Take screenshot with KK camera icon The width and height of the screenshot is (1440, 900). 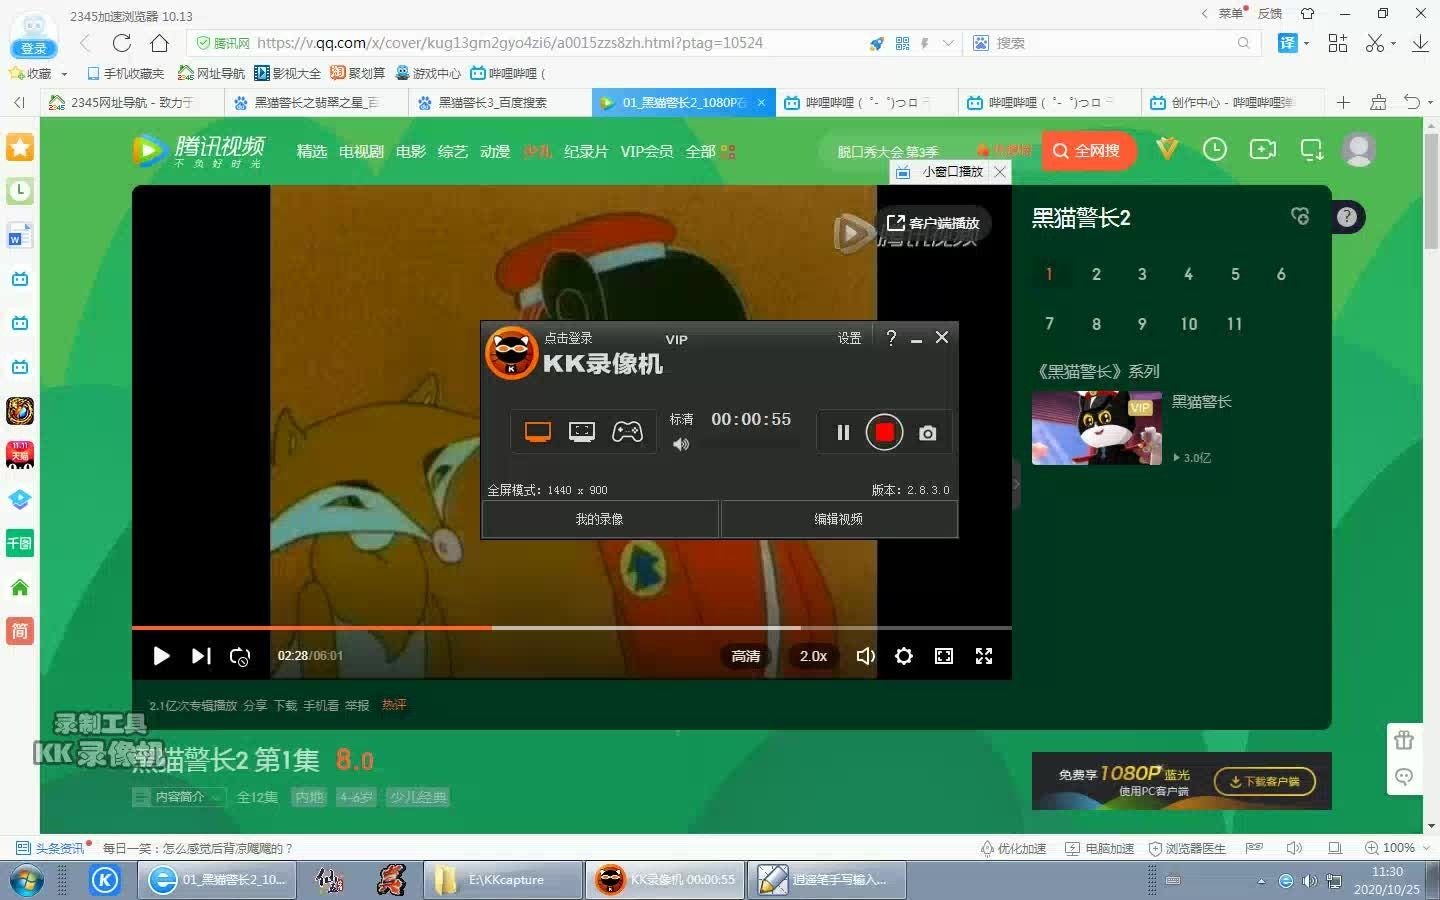[928, 433]
